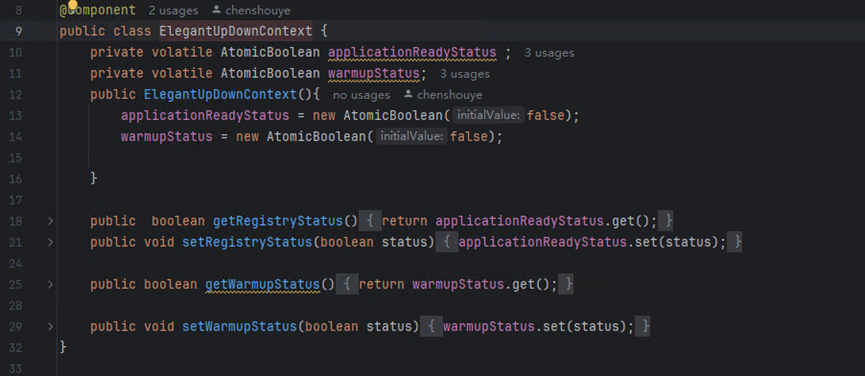Click line number 9 in gutter
This screenshot has width=865, height=376.
tap(19, 31)
